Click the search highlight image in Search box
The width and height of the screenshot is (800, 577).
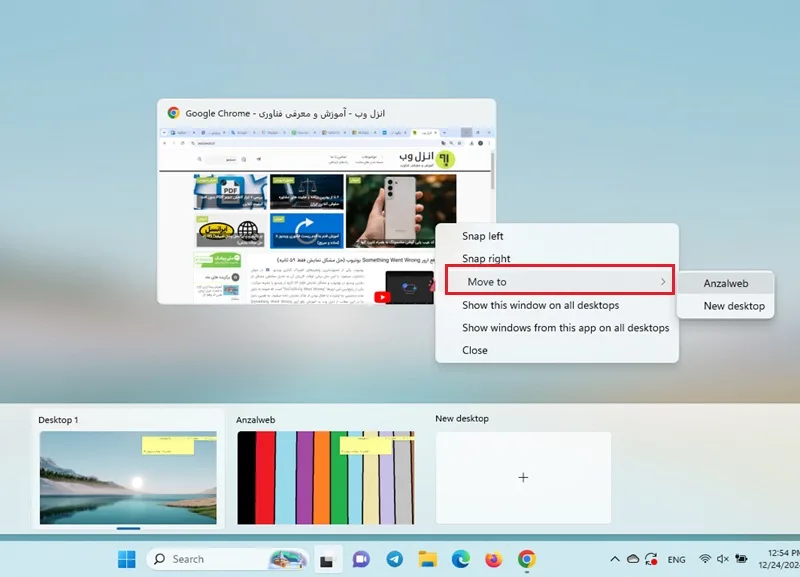point(288,559)
